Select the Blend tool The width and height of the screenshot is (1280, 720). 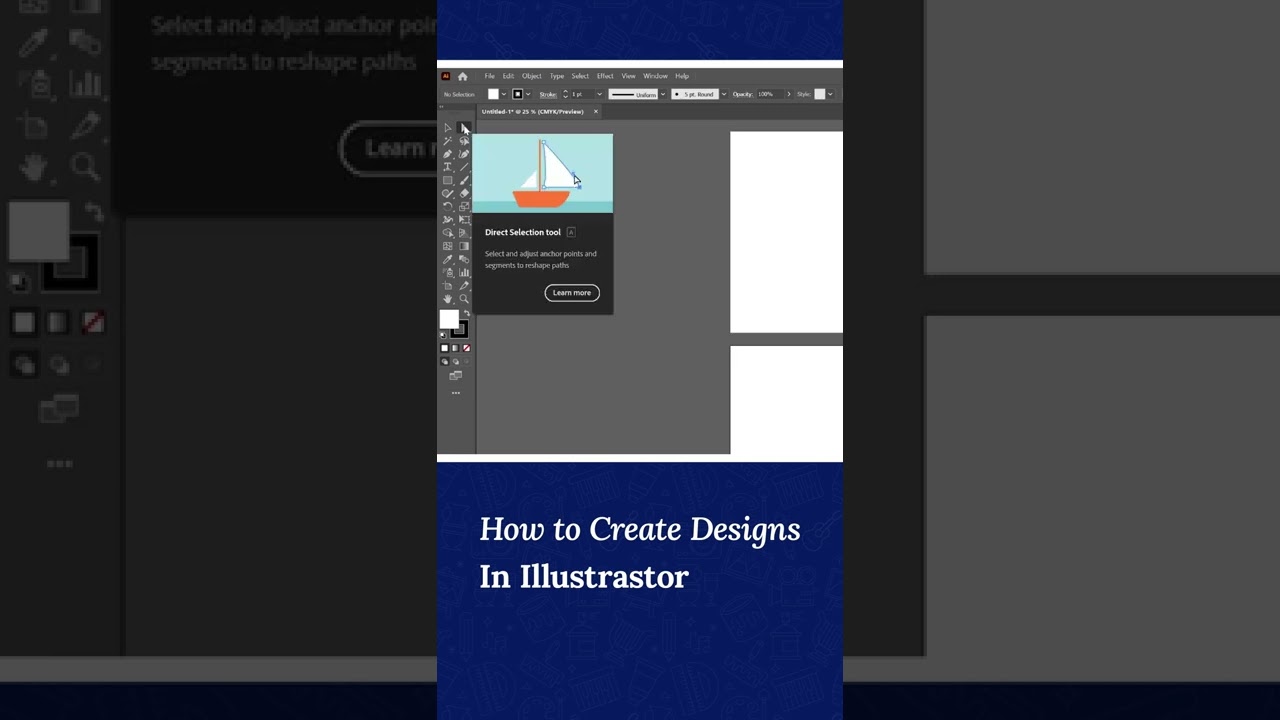[x=464, y=259]
